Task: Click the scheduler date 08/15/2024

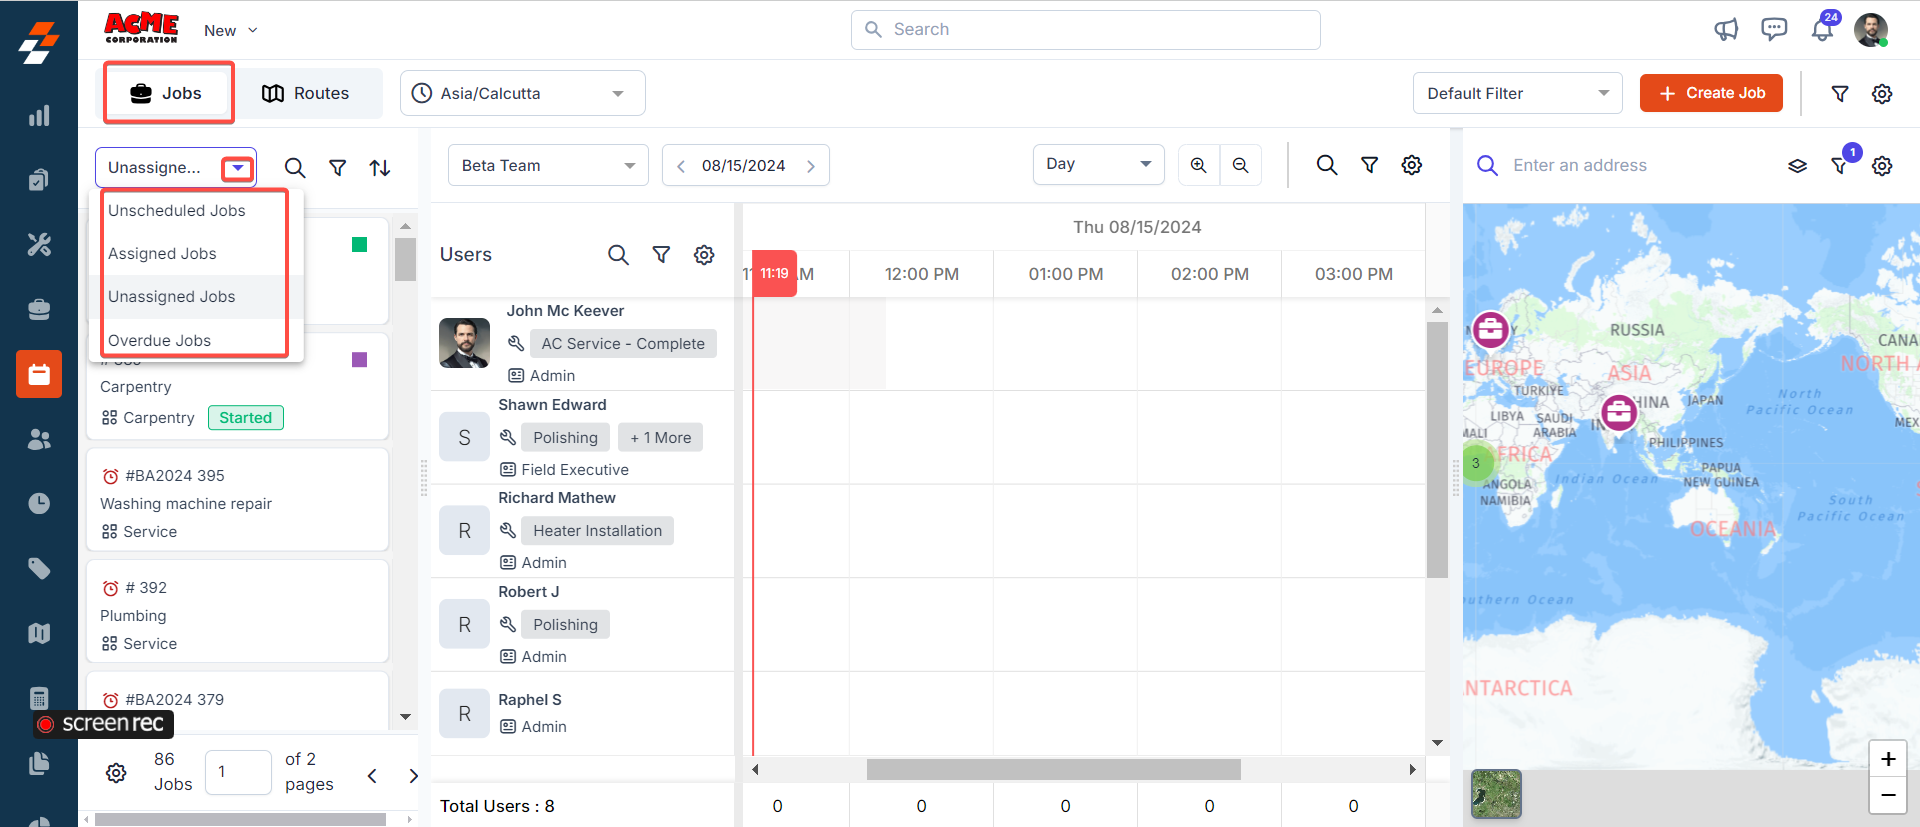Action: click(x=744, y=166)
